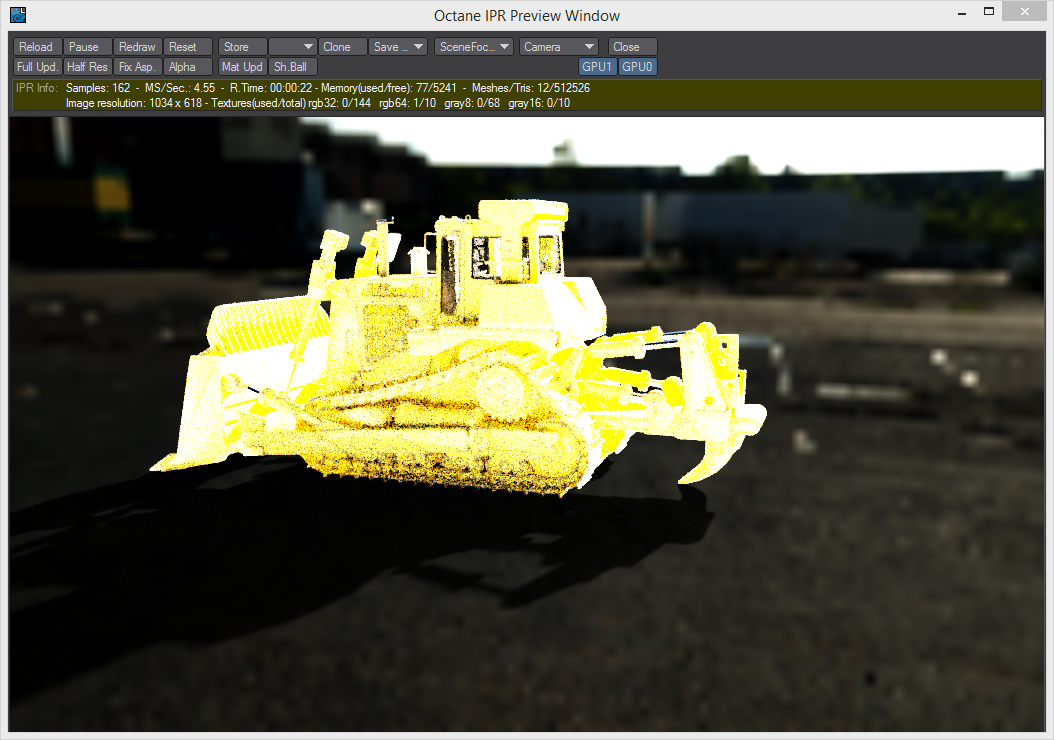
Task: Pause the IPR render
Action: [x=87, y=47]
